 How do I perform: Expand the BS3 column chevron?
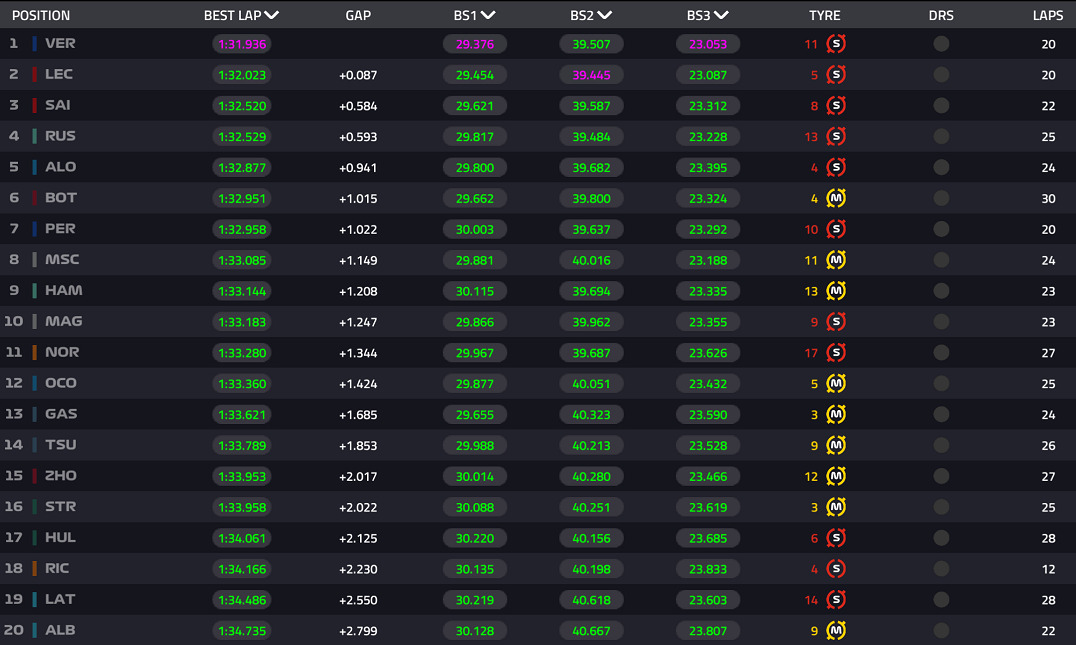click(x=721, y=15)
